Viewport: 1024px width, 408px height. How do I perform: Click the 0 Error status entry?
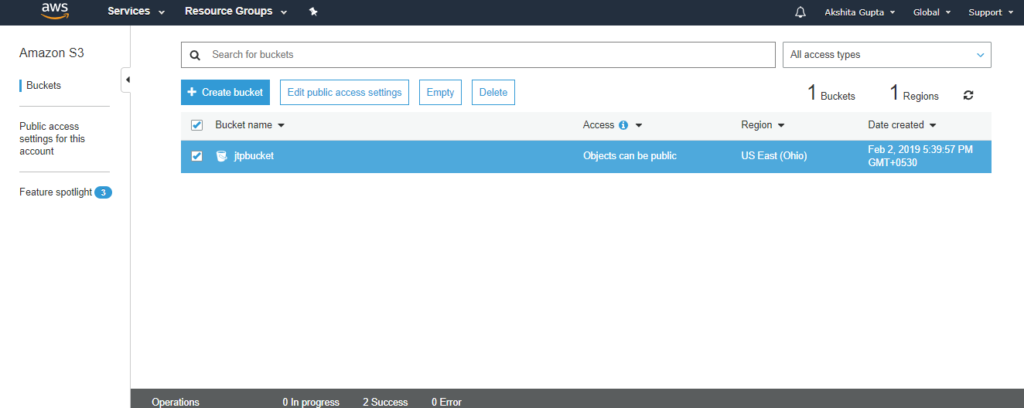tap(447, 402)
